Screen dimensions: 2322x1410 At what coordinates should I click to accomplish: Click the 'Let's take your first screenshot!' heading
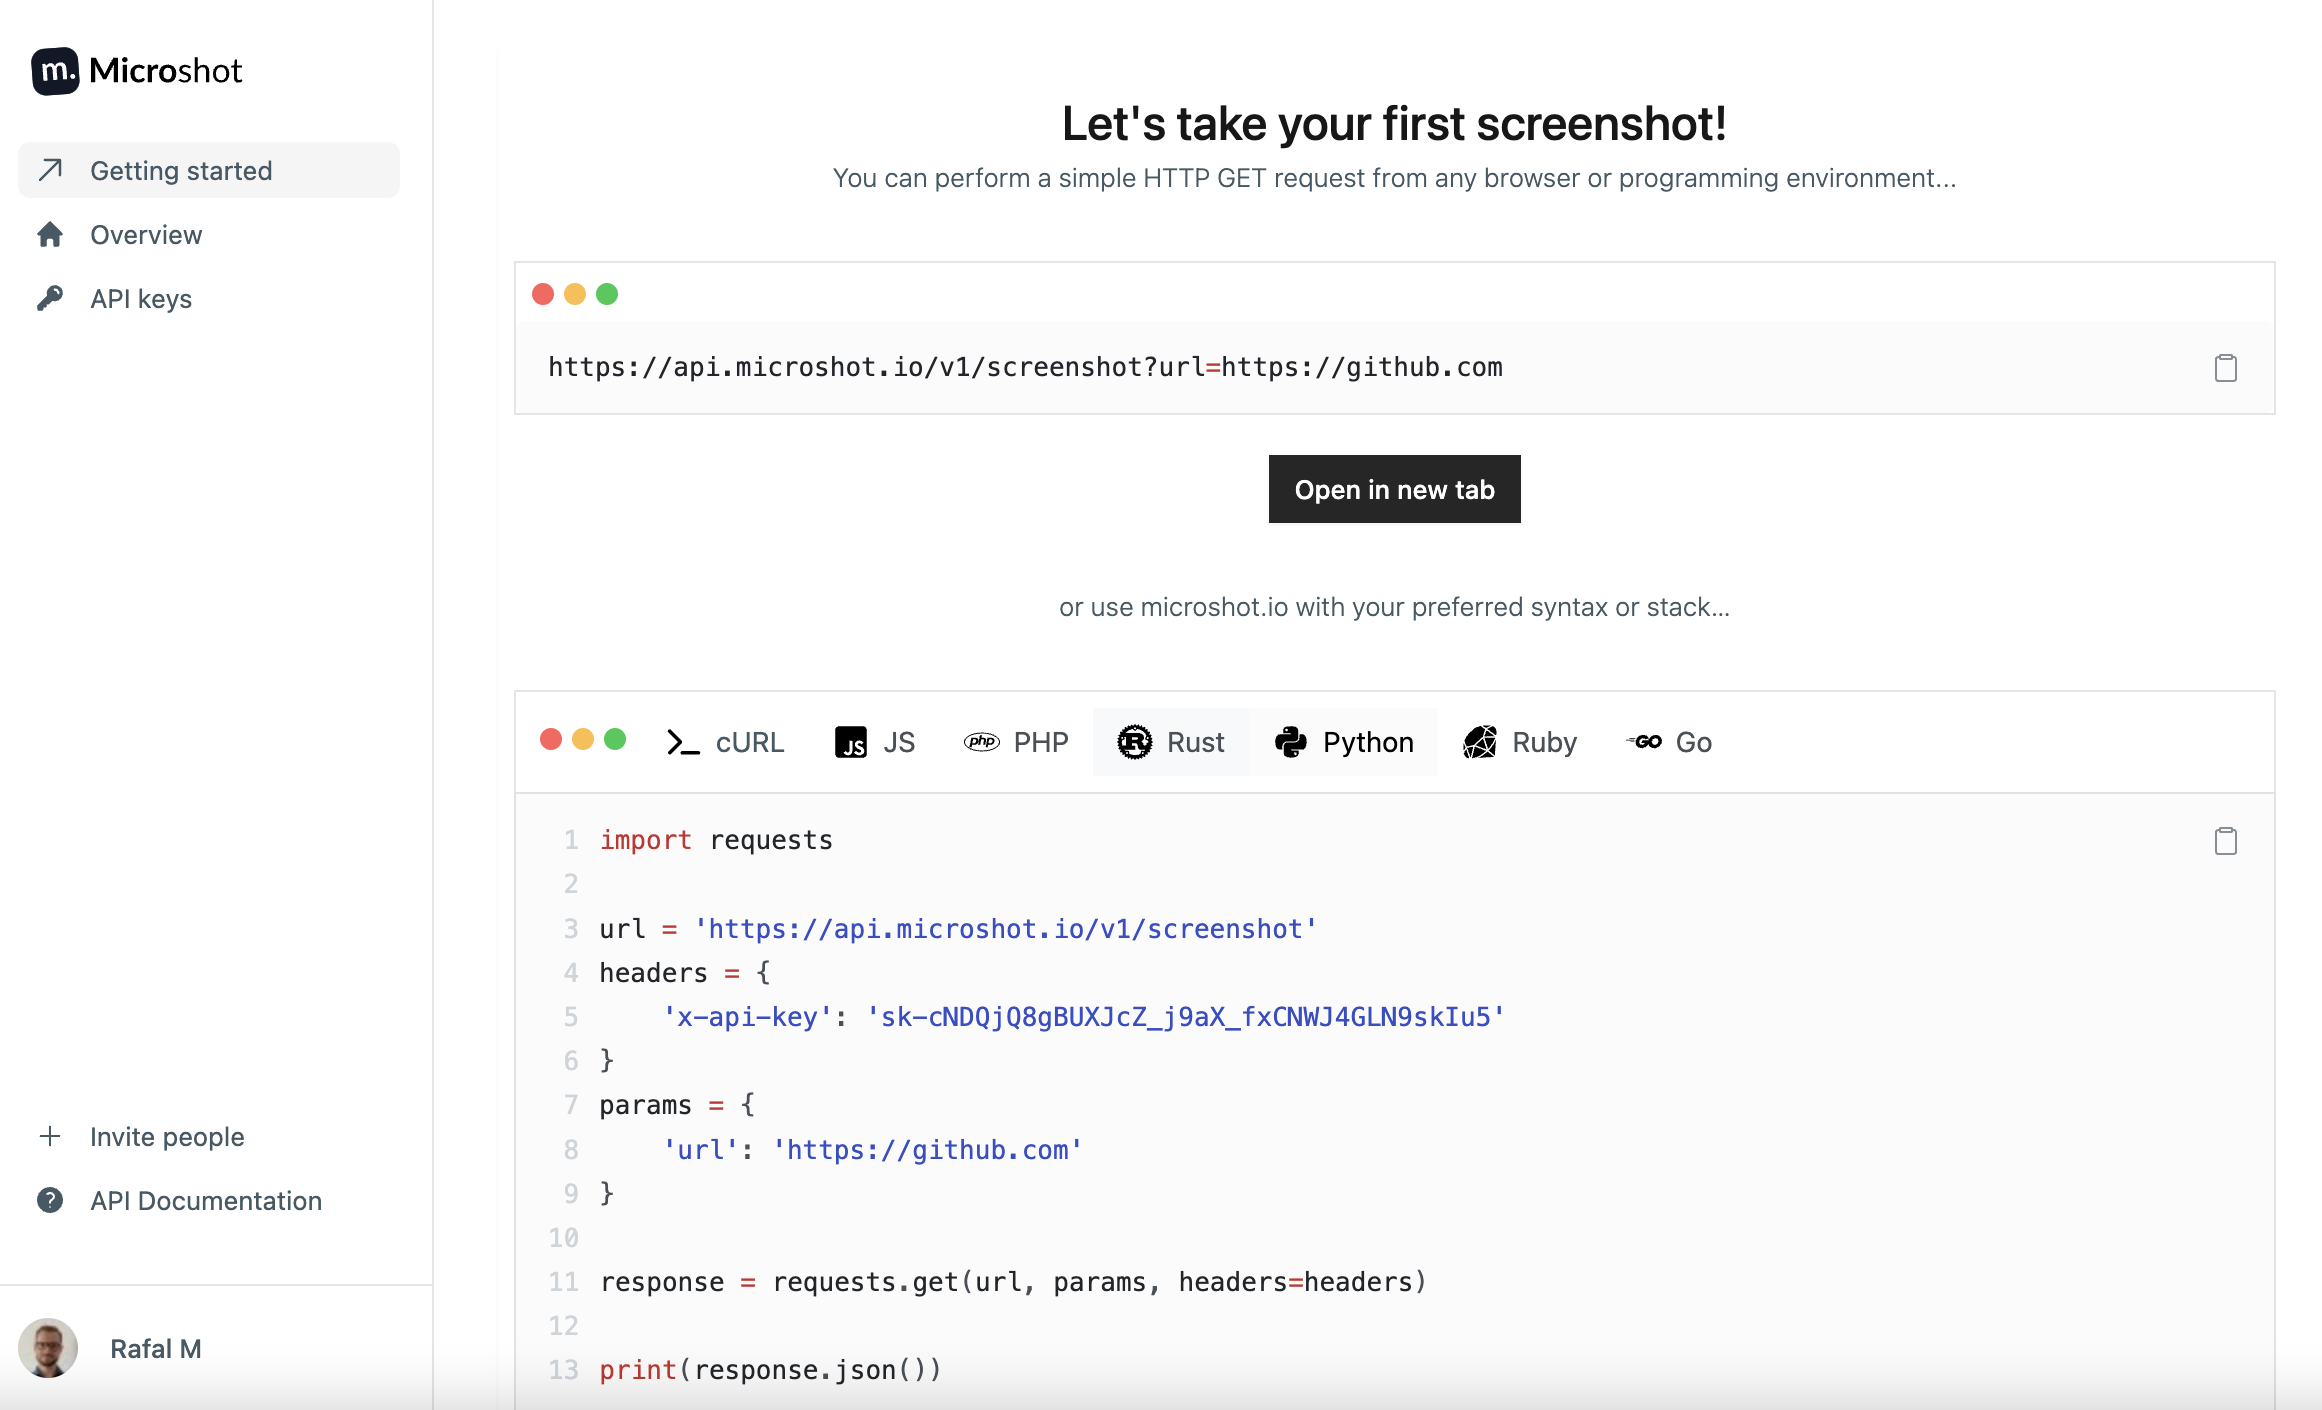tap(1395, 124)
